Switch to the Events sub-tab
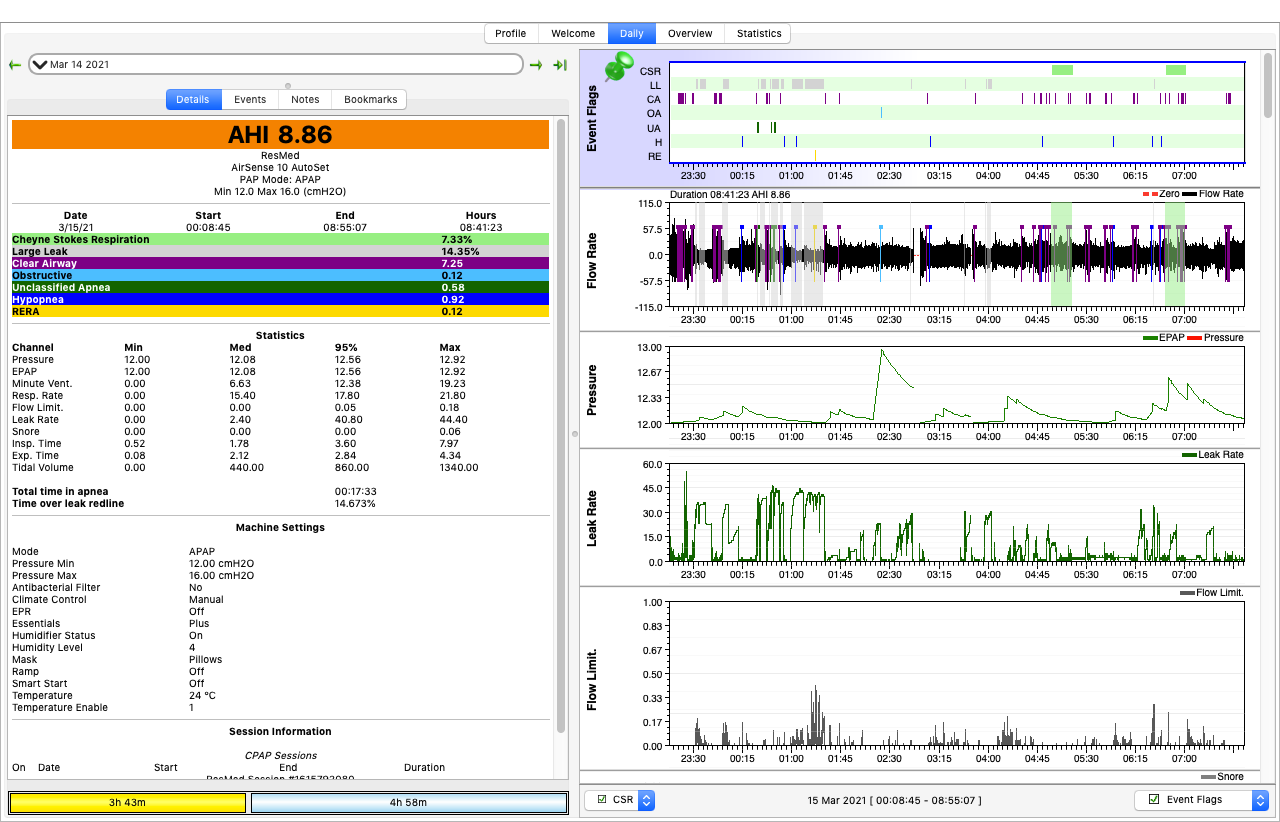Screen dimensions: 1280x822 (250, 99)
